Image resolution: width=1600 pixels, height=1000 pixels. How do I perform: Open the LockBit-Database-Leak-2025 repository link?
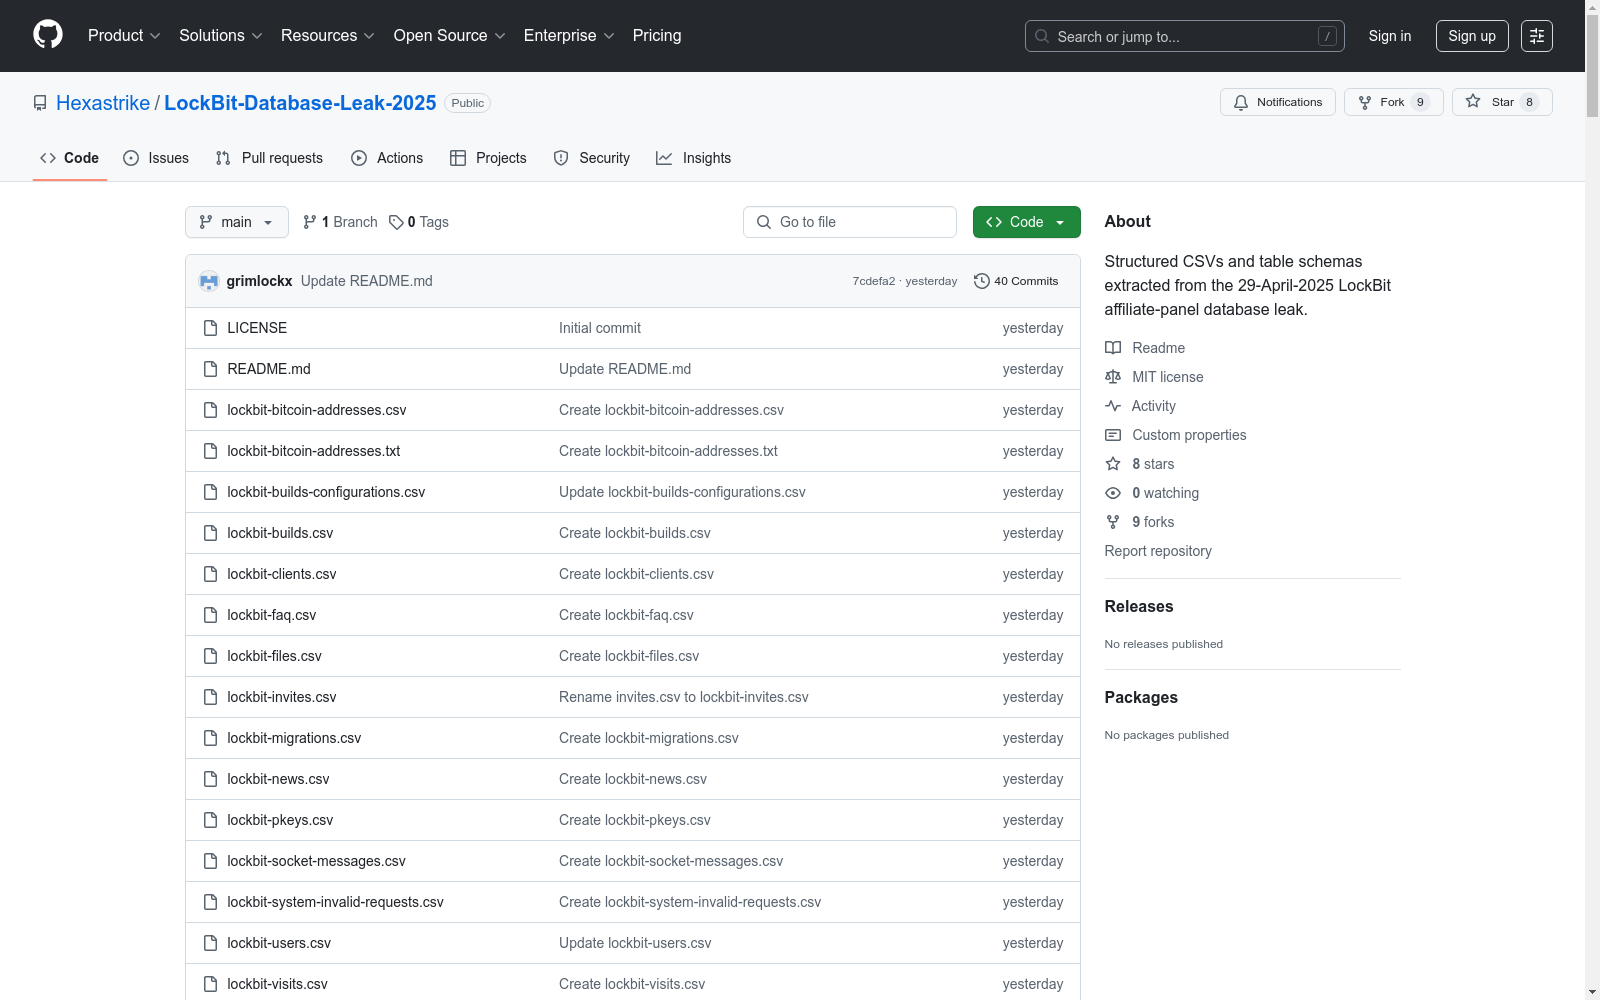tap(300, 103)
